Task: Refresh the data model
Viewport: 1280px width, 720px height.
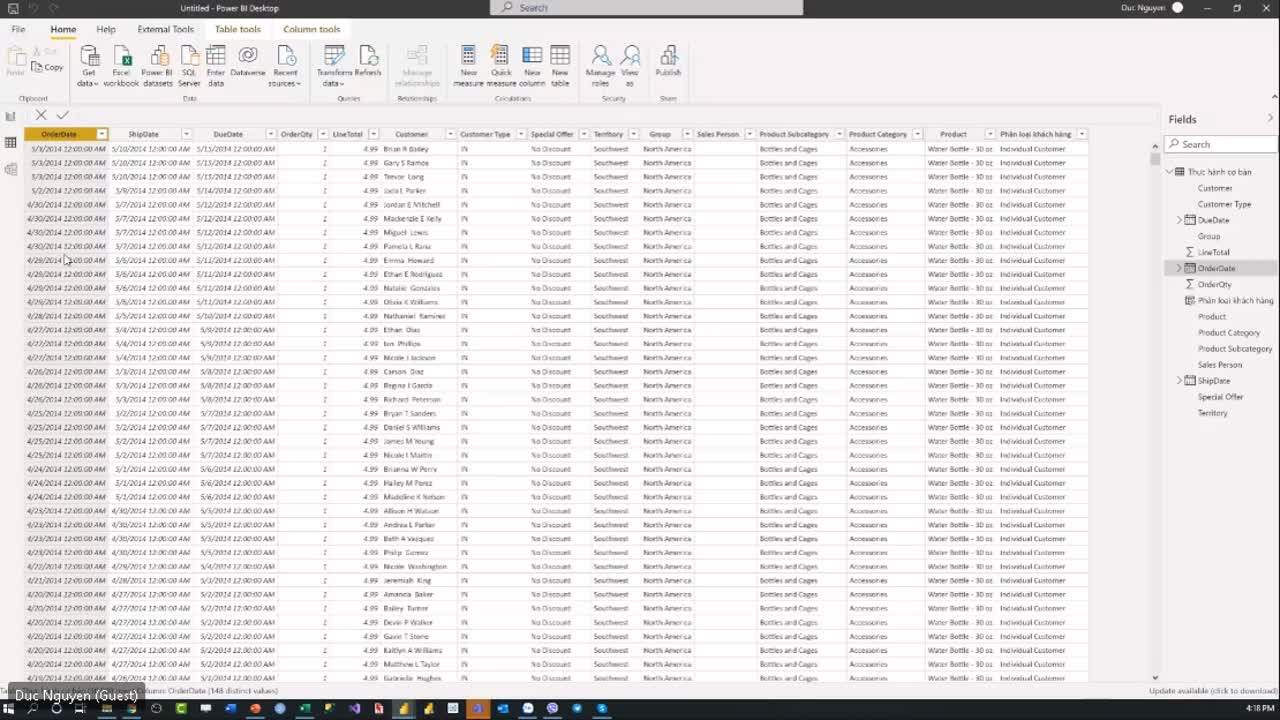Action: tap(368, 62)
